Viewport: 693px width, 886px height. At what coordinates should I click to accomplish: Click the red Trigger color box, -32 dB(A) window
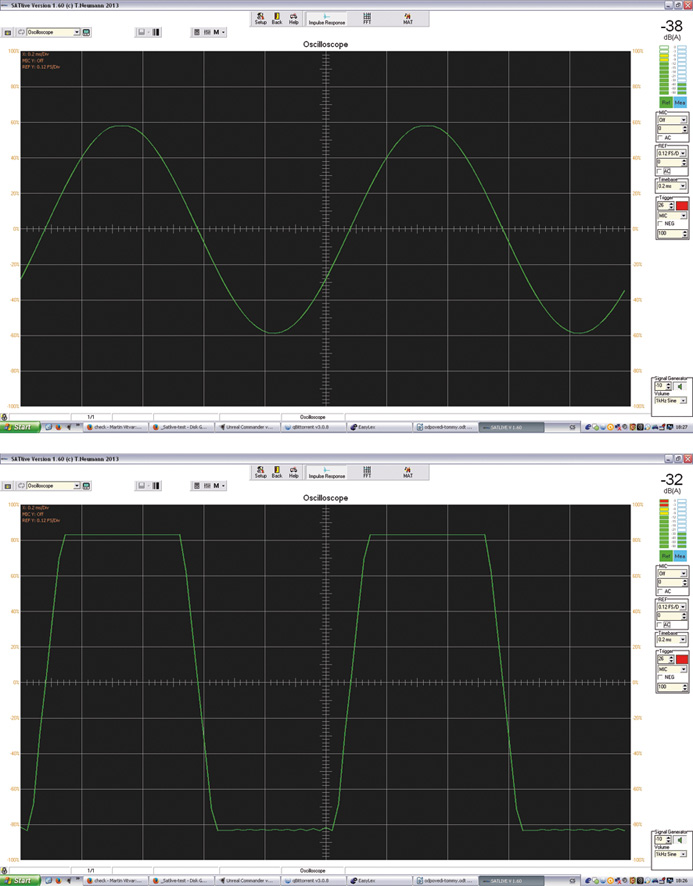[x=682, y=659]
